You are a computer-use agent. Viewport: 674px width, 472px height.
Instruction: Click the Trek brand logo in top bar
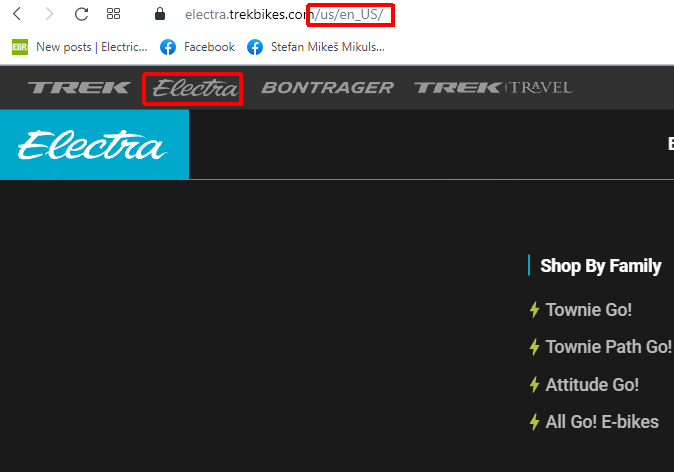[79, 88]
